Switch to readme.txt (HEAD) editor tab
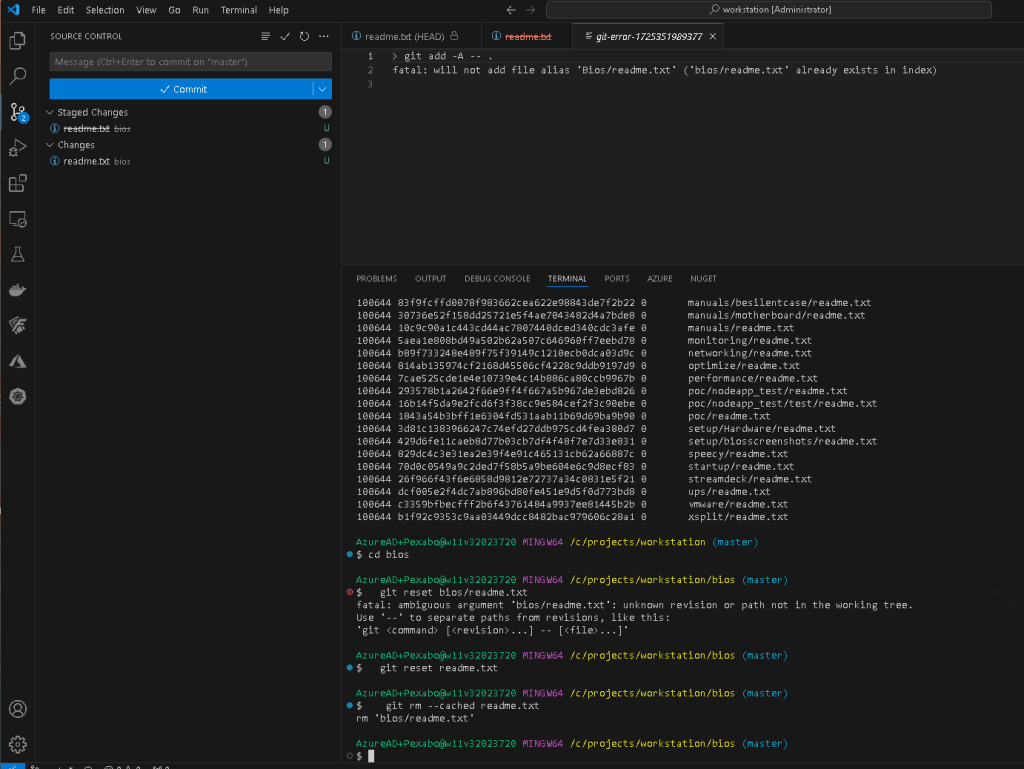Screen dimensions: 1024x769 [411, 37]
